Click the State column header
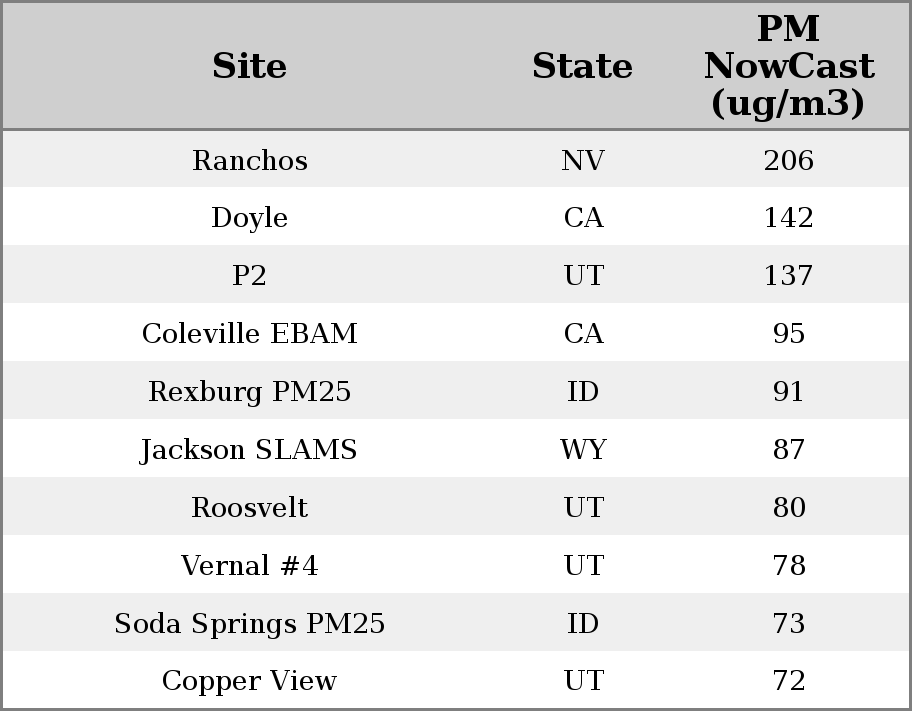 click(582, 67)
